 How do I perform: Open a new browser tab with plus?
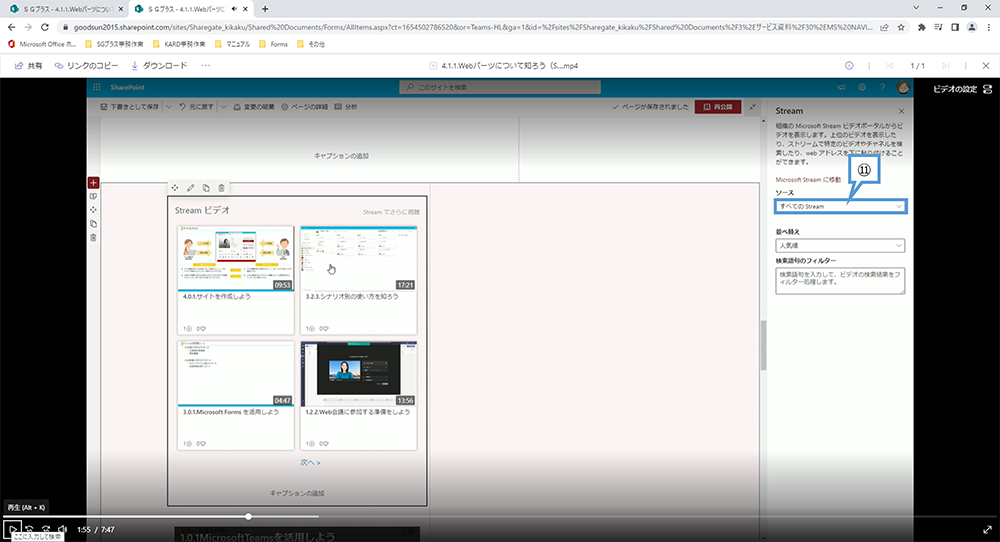click(x=265, y=9)
